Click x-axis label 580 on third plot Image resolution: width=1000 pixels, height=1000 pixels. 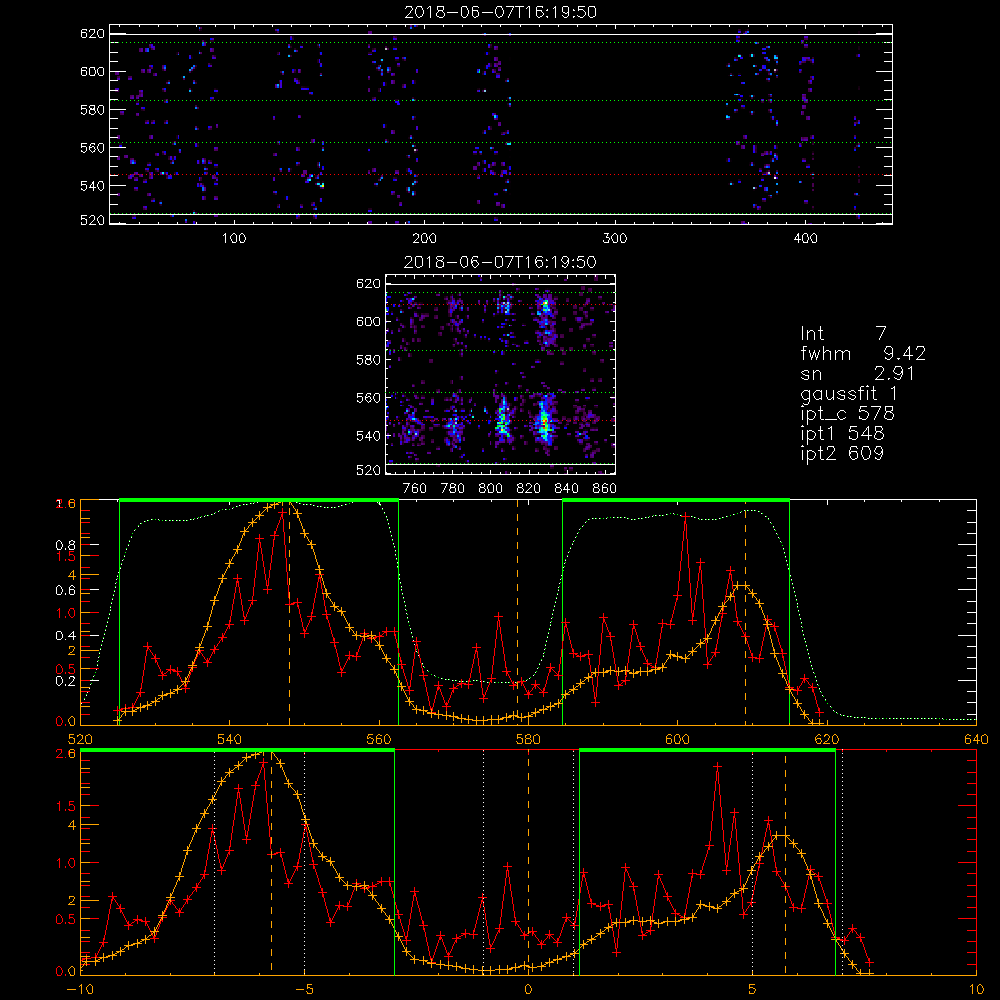click(528, 740)
